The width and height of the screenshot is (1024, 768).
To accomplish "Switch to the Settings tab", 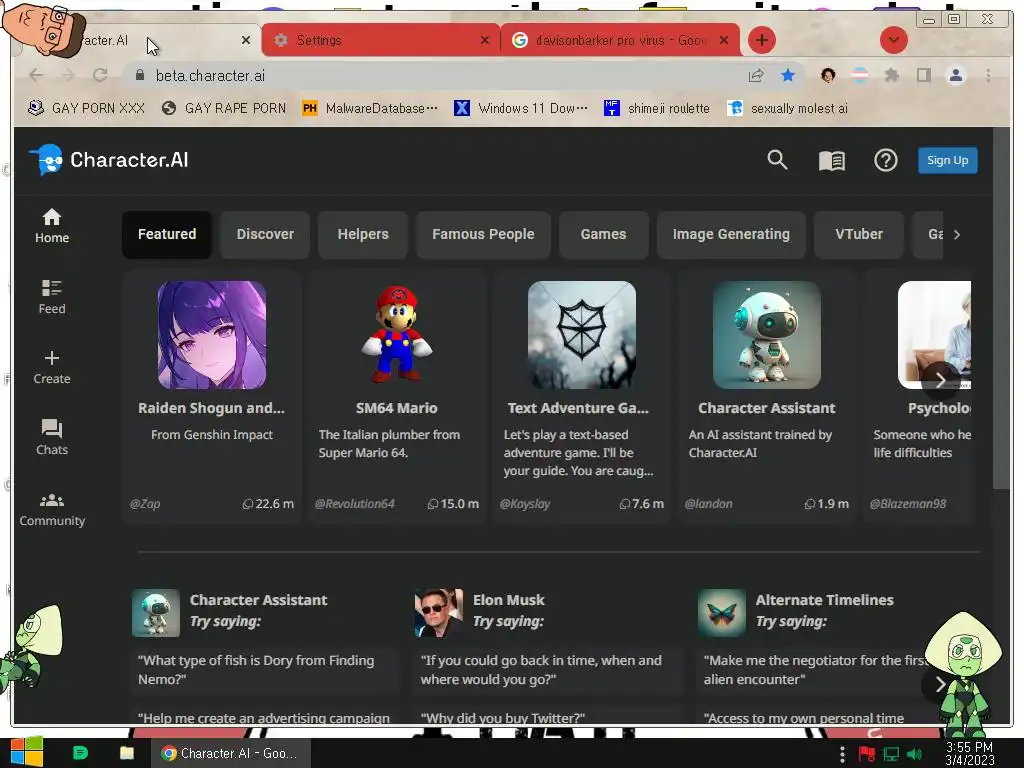I will [381, 40].
